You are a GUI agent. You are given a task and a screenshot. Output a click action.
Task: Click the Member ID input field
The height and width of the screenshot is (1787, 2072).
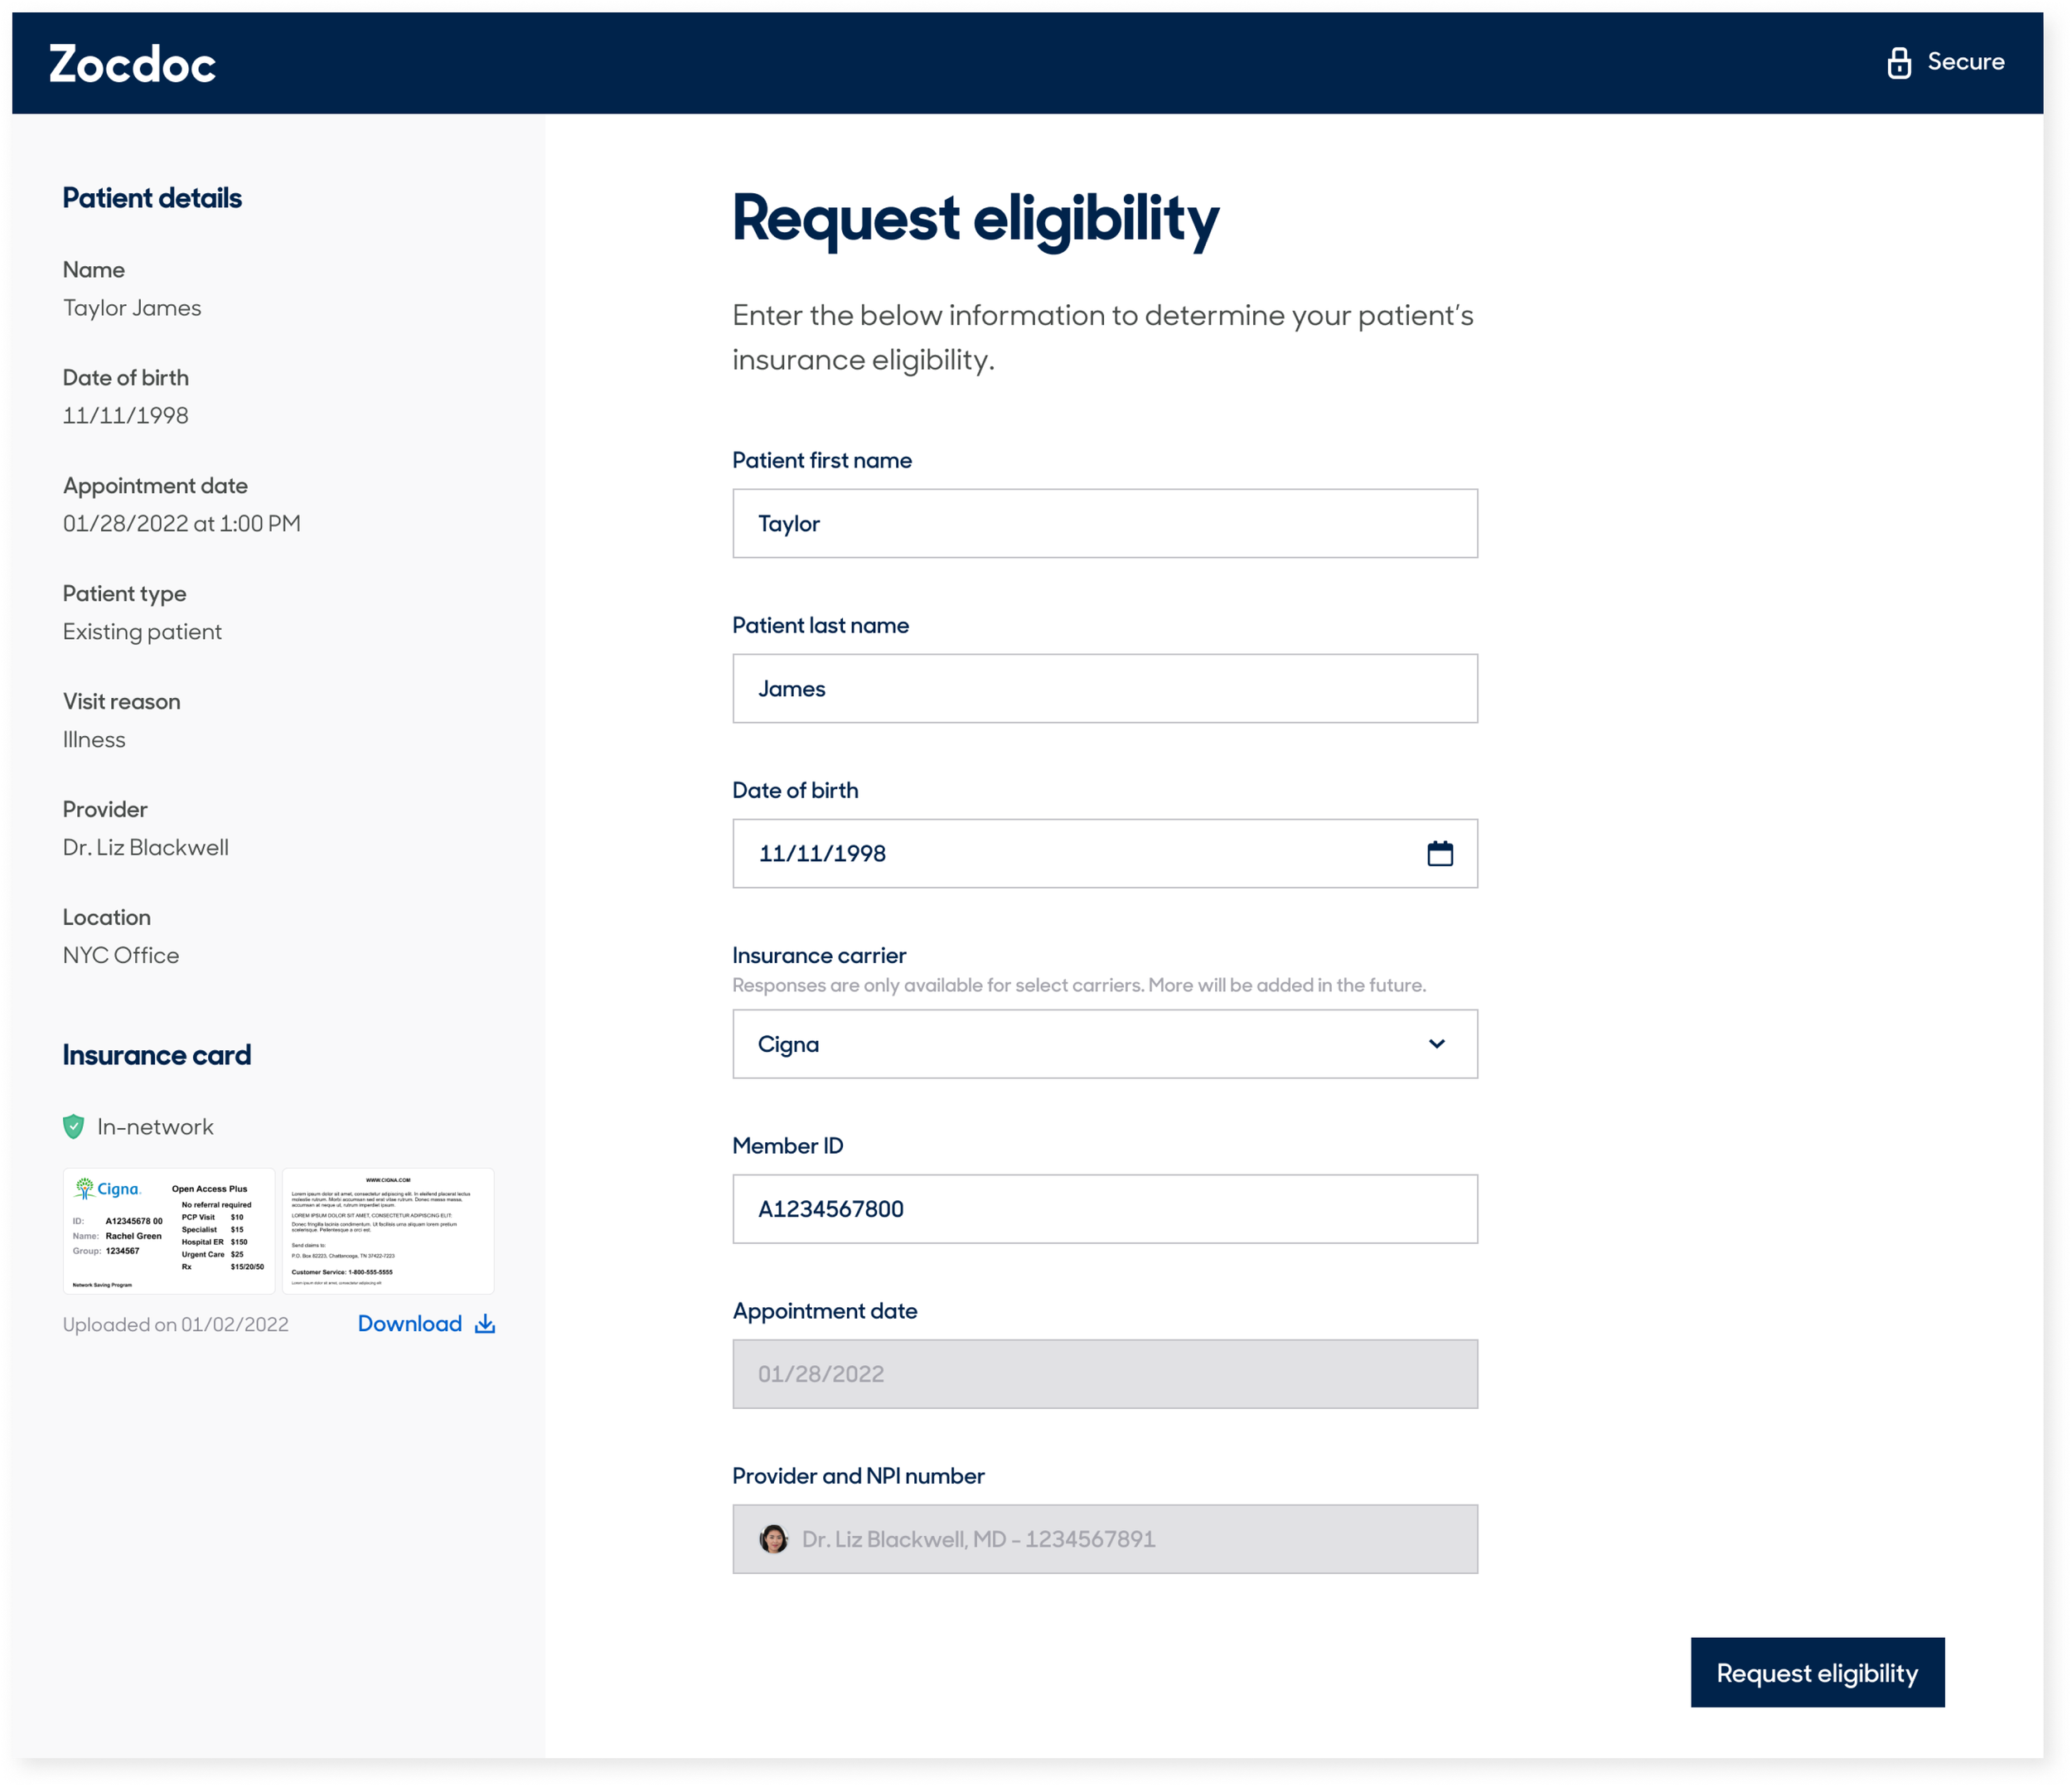coord(1104,1209)
